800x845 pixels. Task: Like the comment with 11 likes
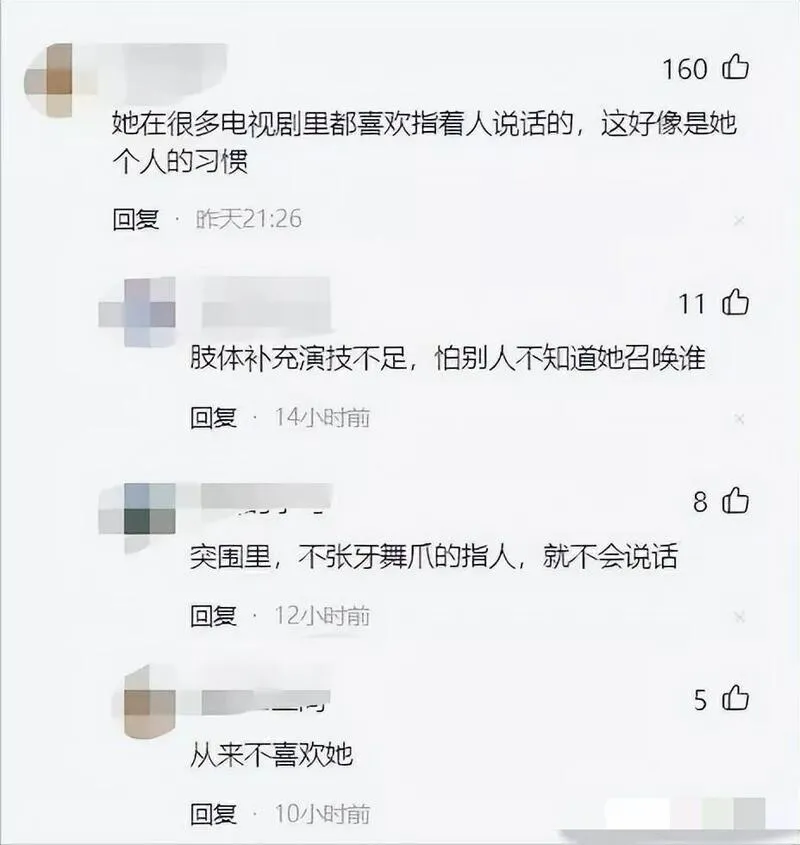click(x=735, y=302)
